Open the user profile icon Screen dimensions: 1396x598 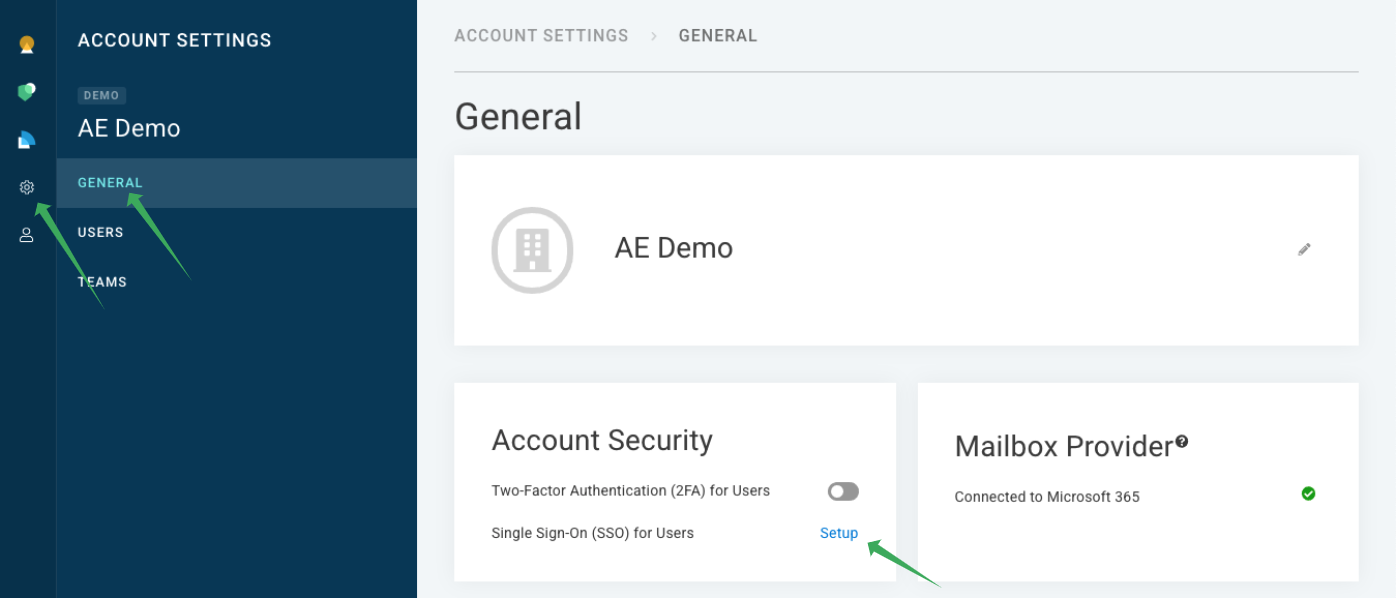tap(27, 235)
